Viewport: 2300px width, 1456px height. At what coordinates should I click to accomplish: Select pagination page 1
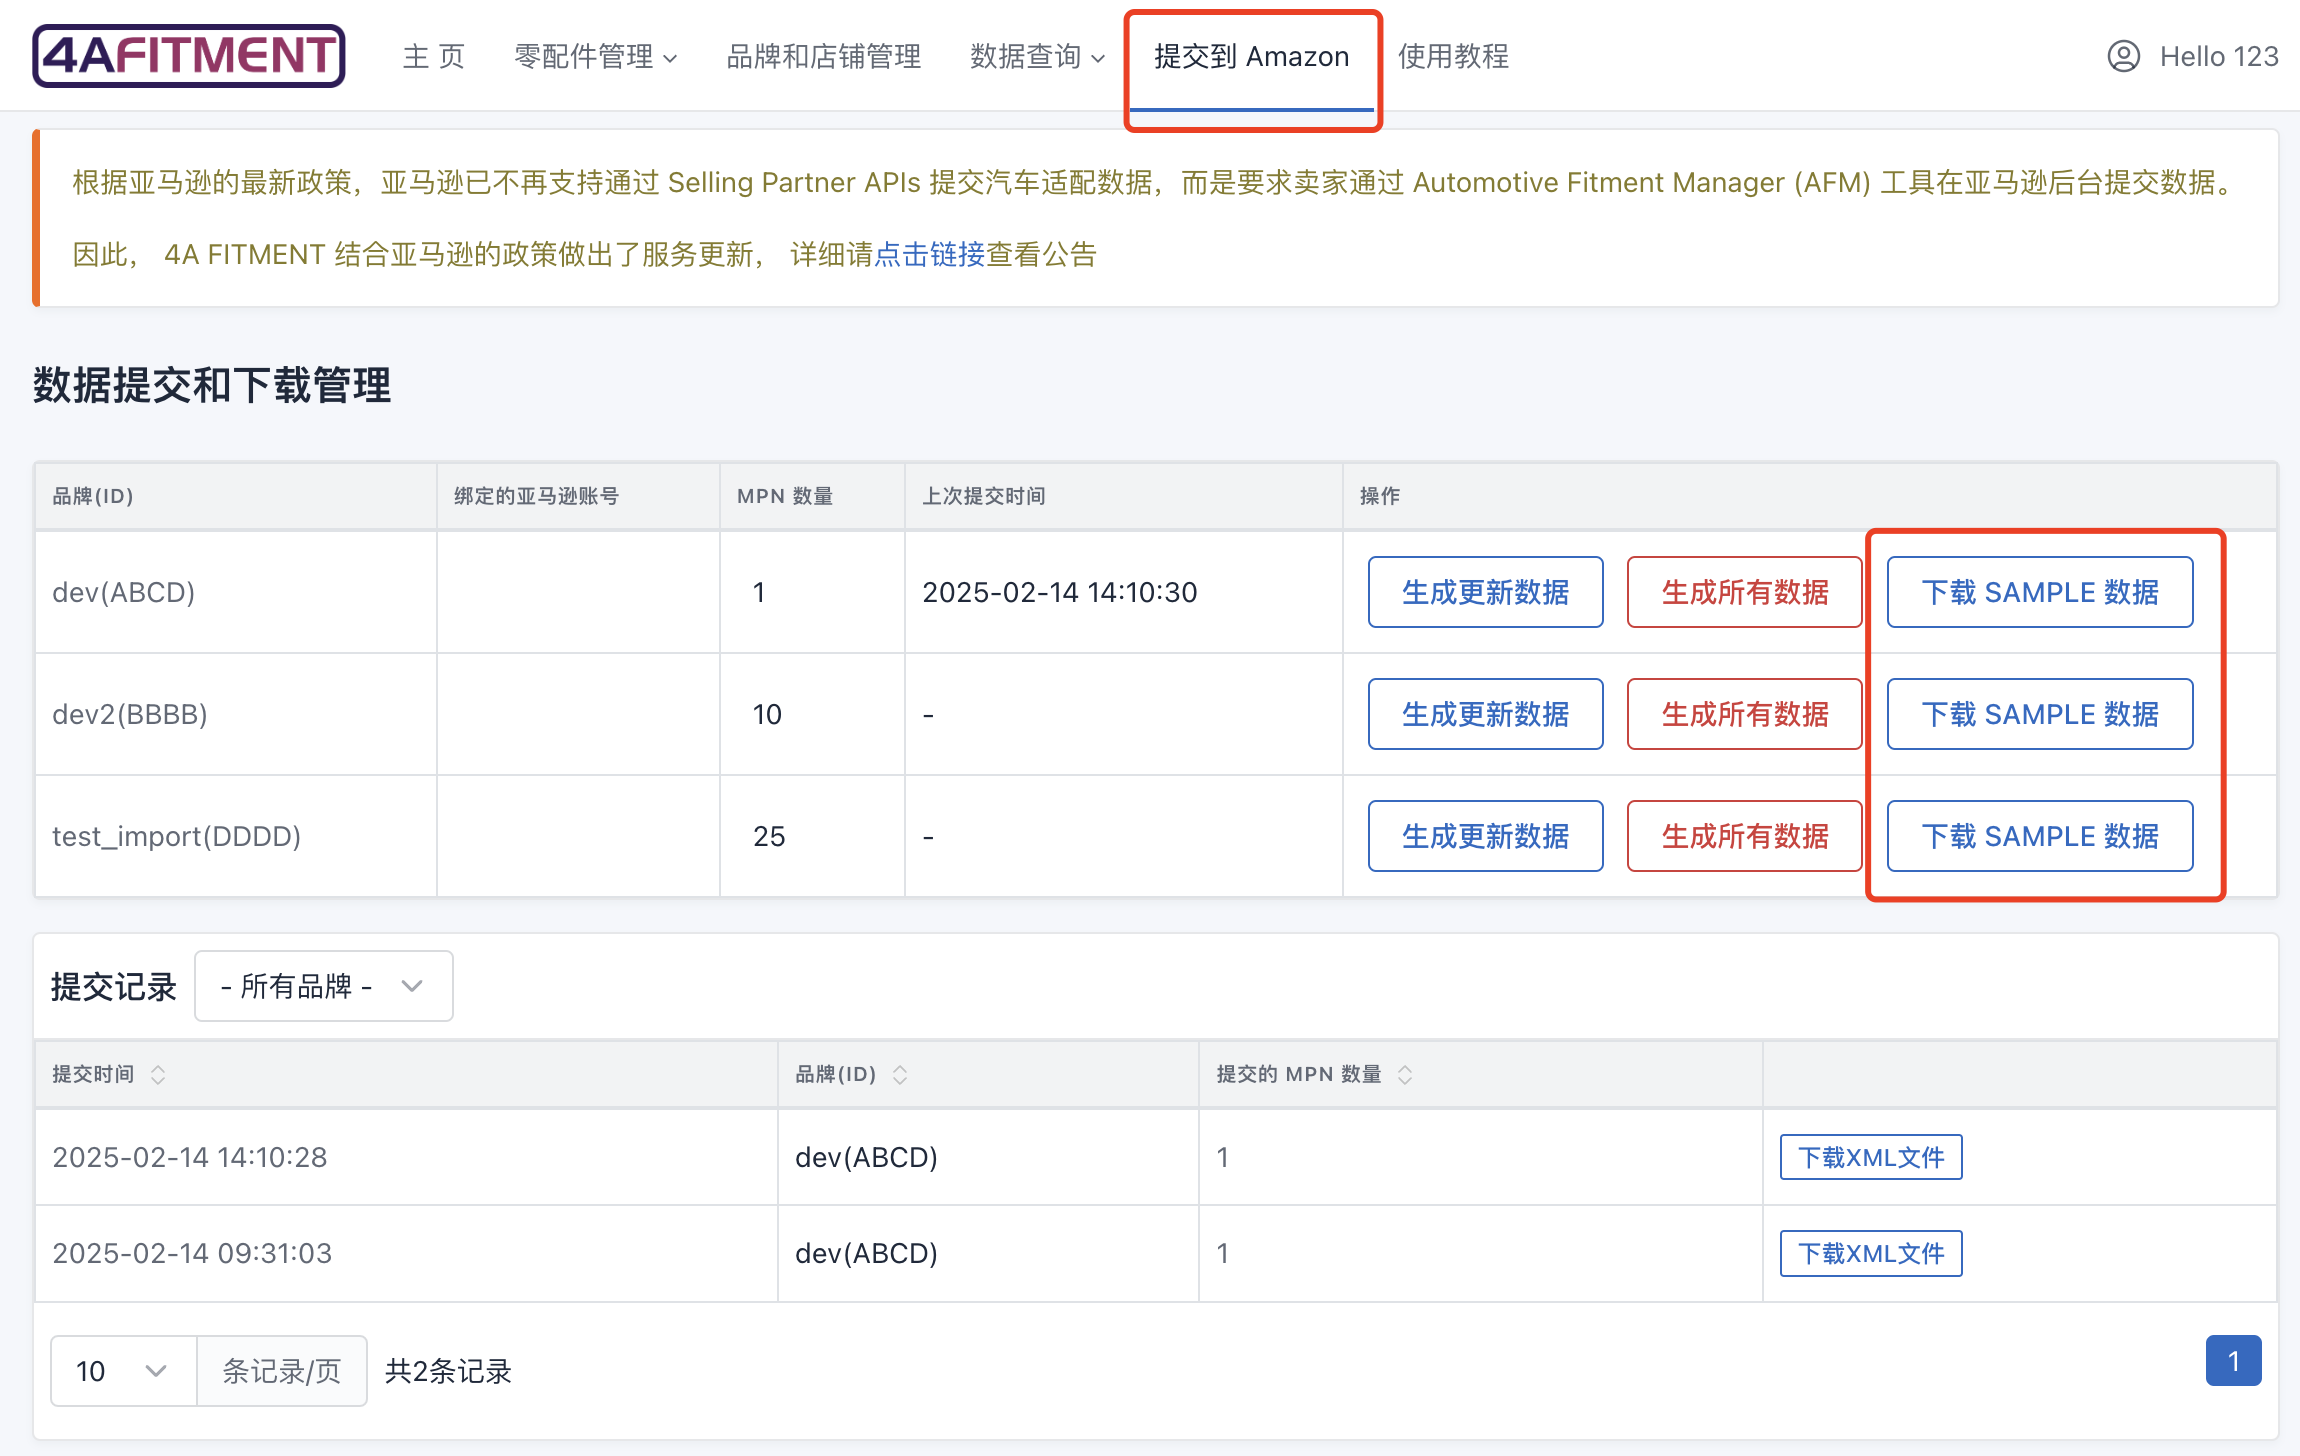2233,1361
